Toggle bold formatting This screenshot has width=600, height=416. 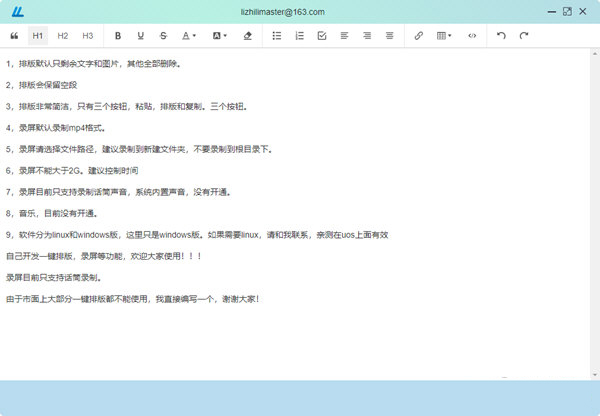(x=117, y=35)
